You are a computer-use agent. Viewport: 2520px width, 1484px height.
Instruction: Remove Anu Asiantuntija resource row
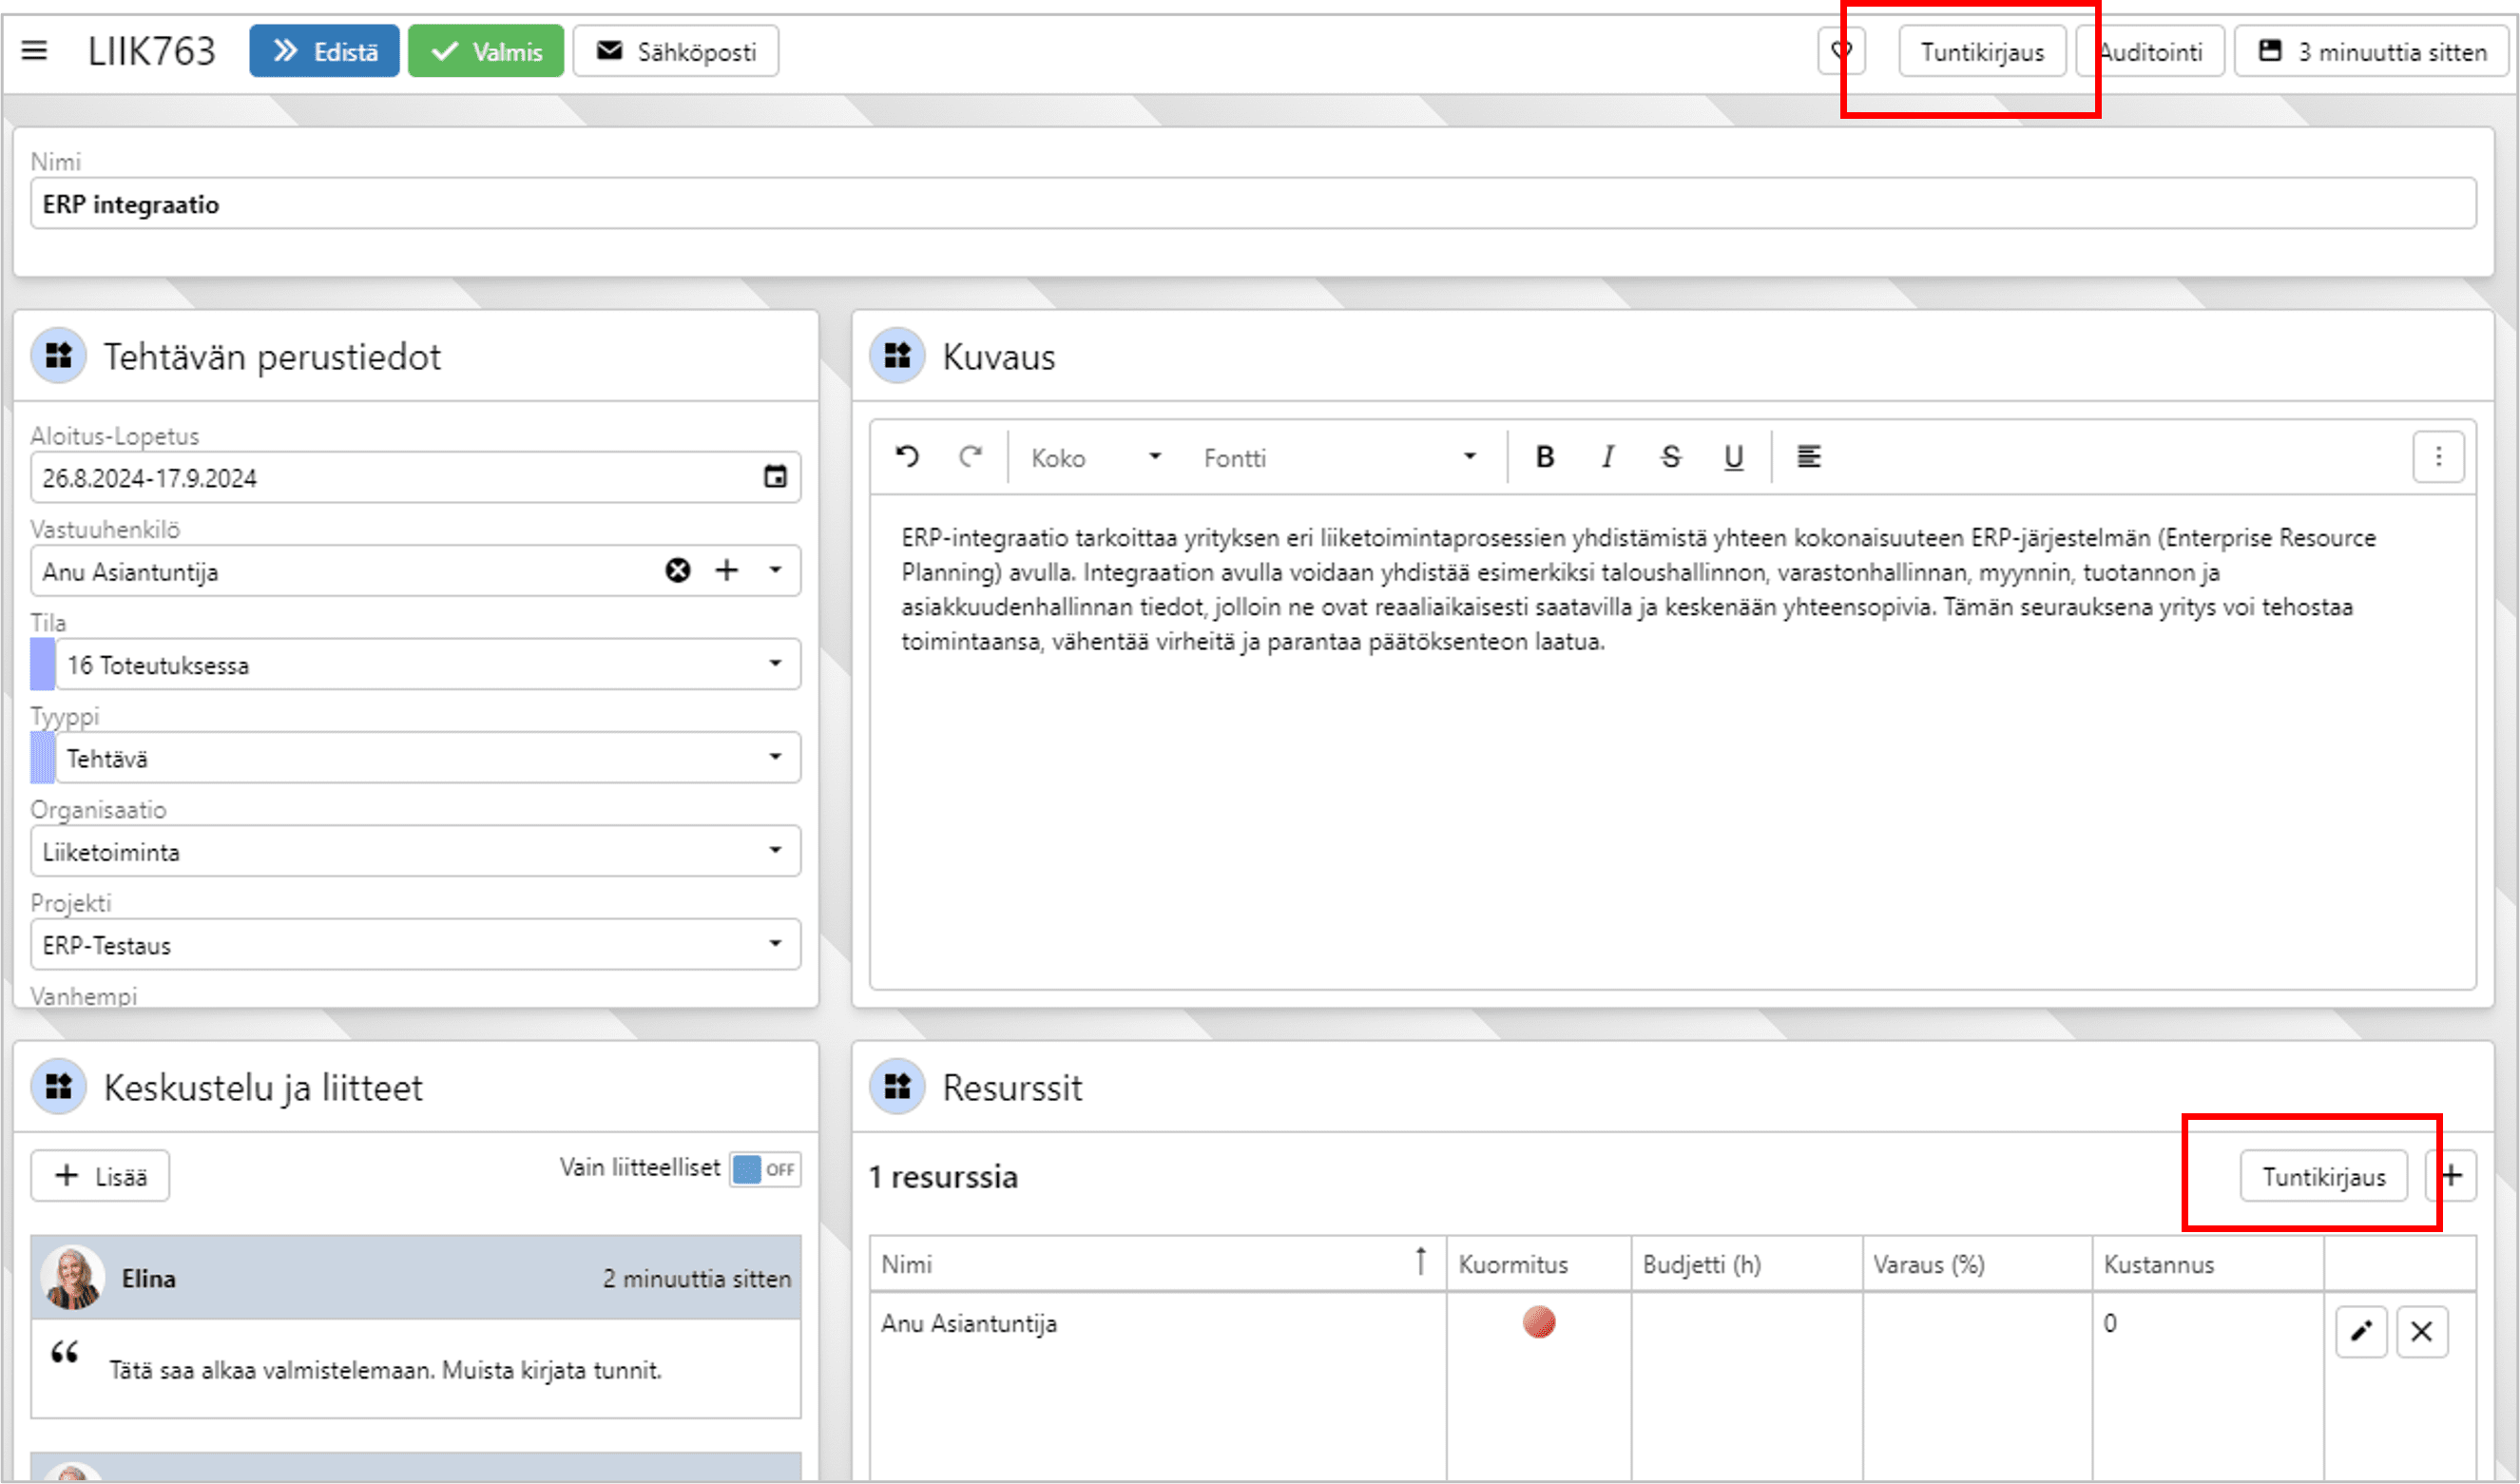click(2421, 1331)
